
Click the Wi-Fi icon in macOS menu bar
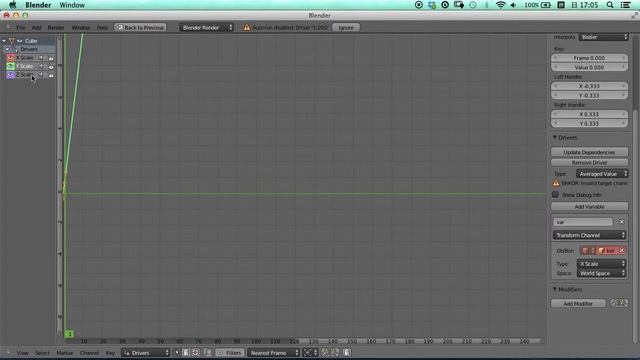tap(500, 5)
